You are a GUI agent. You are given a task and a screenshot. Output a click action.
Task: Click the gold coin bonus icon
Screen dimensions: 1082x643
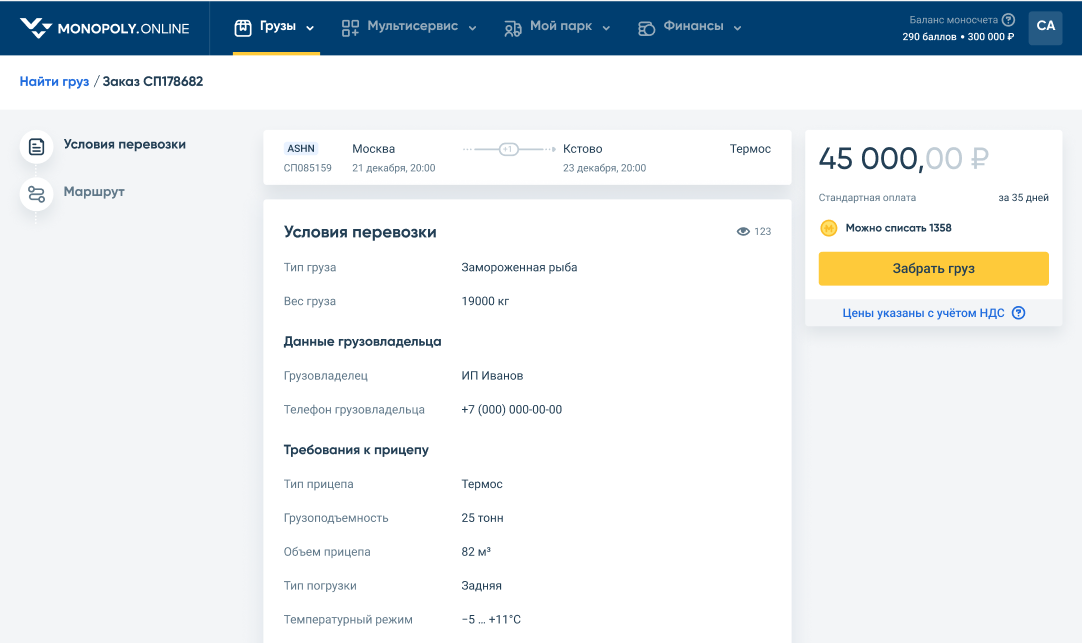829,228
